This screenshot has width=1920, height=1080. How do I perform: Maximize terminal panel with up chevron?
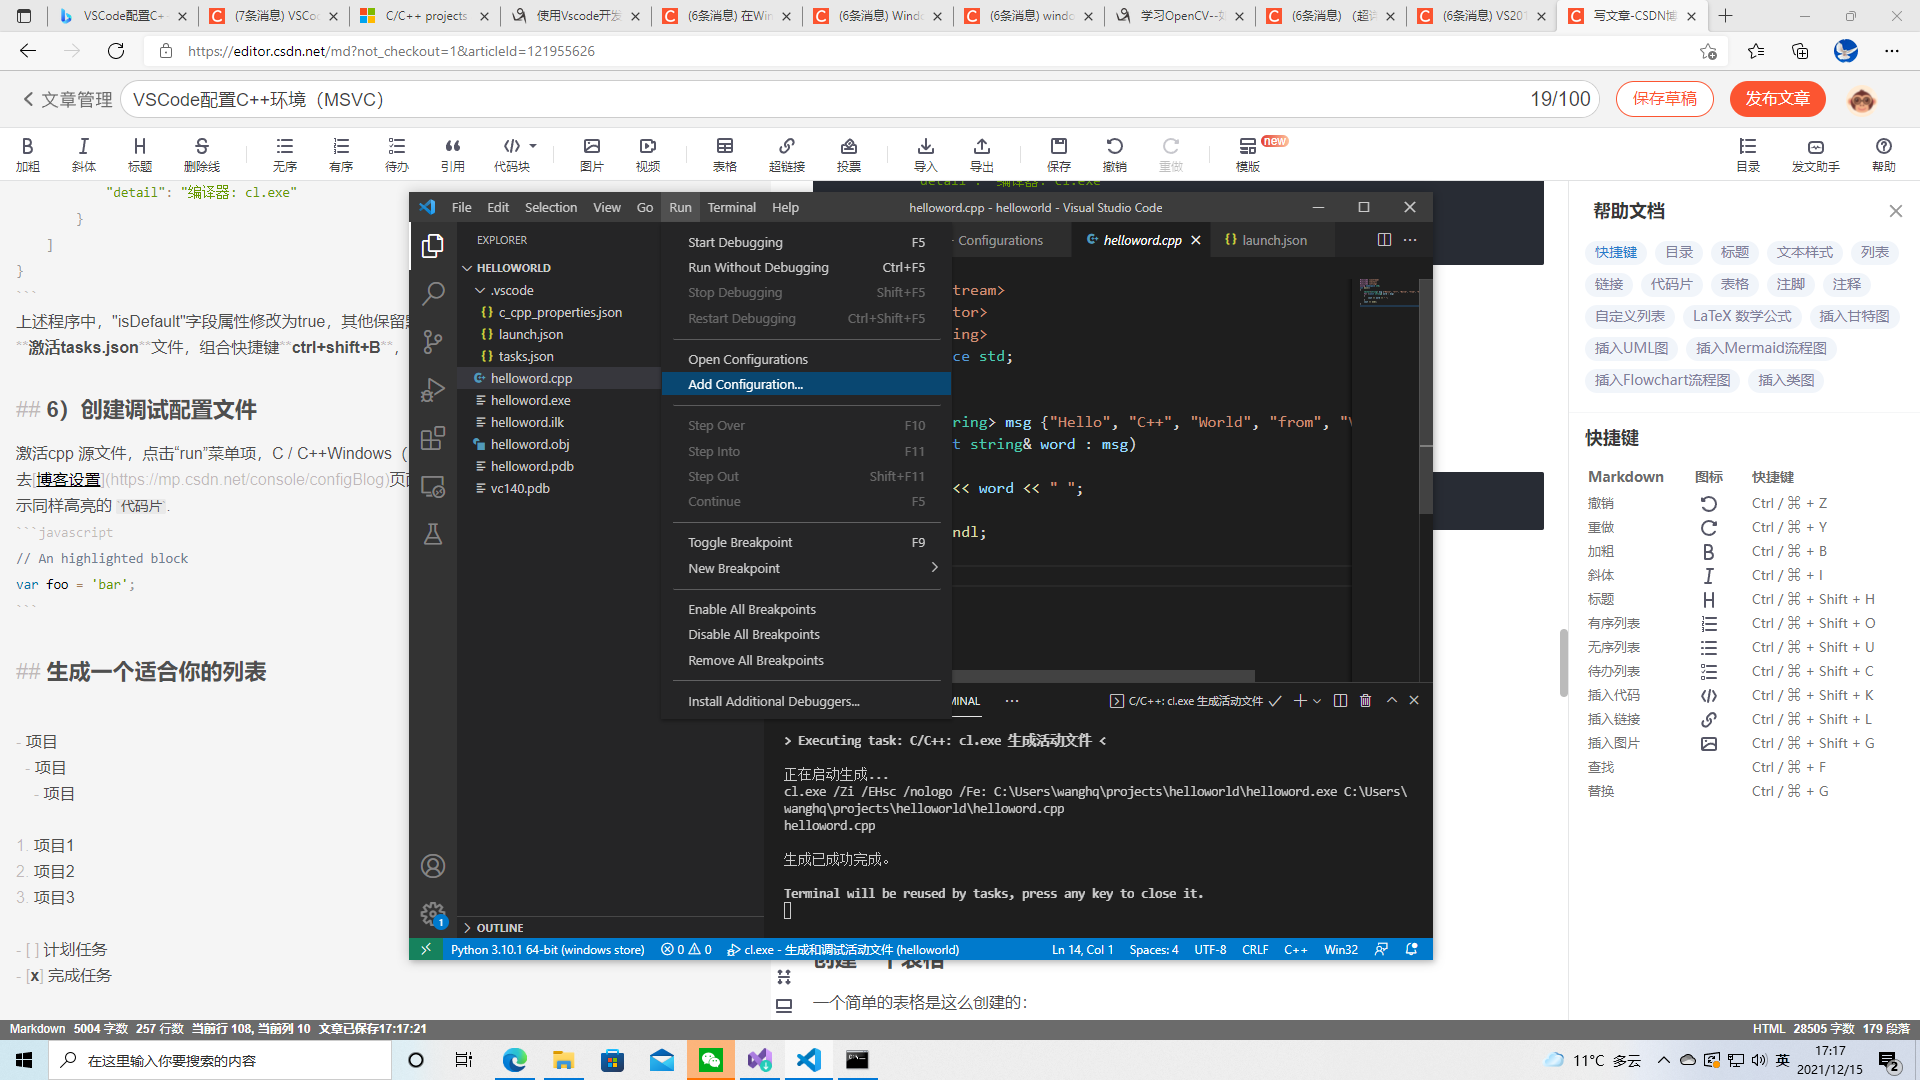(1391, 701)
